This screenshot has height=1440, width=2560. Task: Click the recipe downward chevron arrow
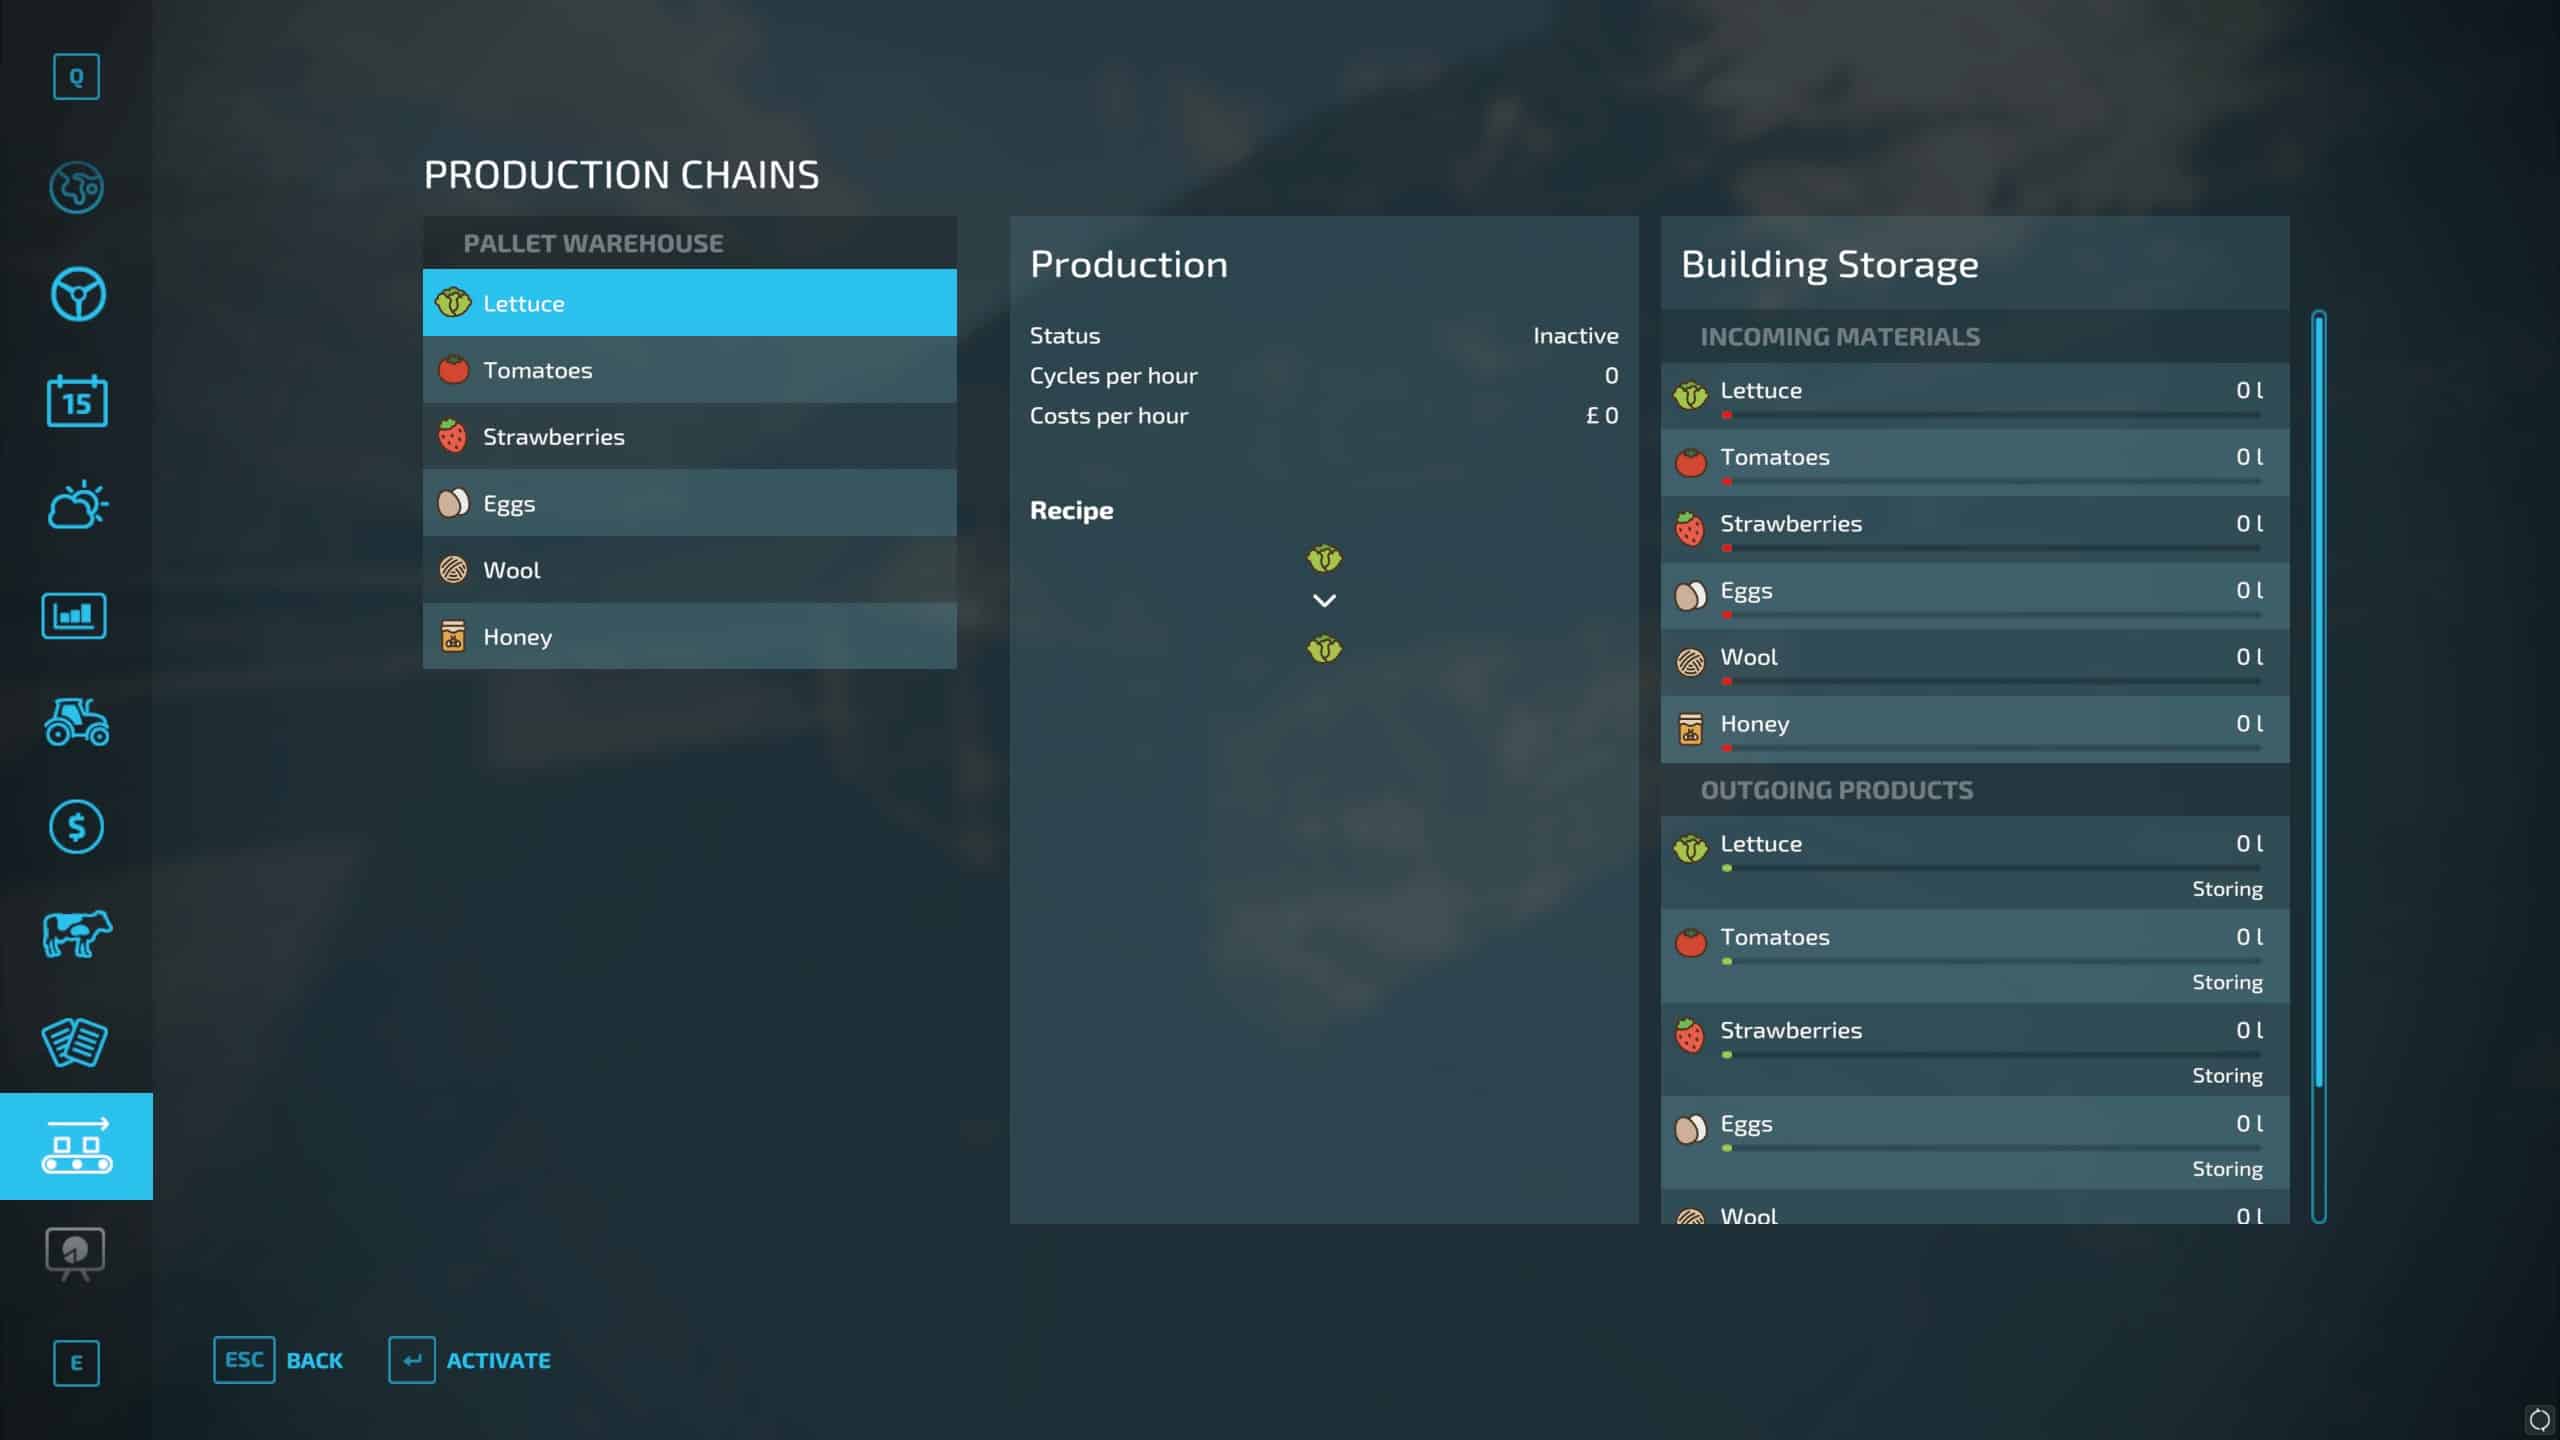1324,601
